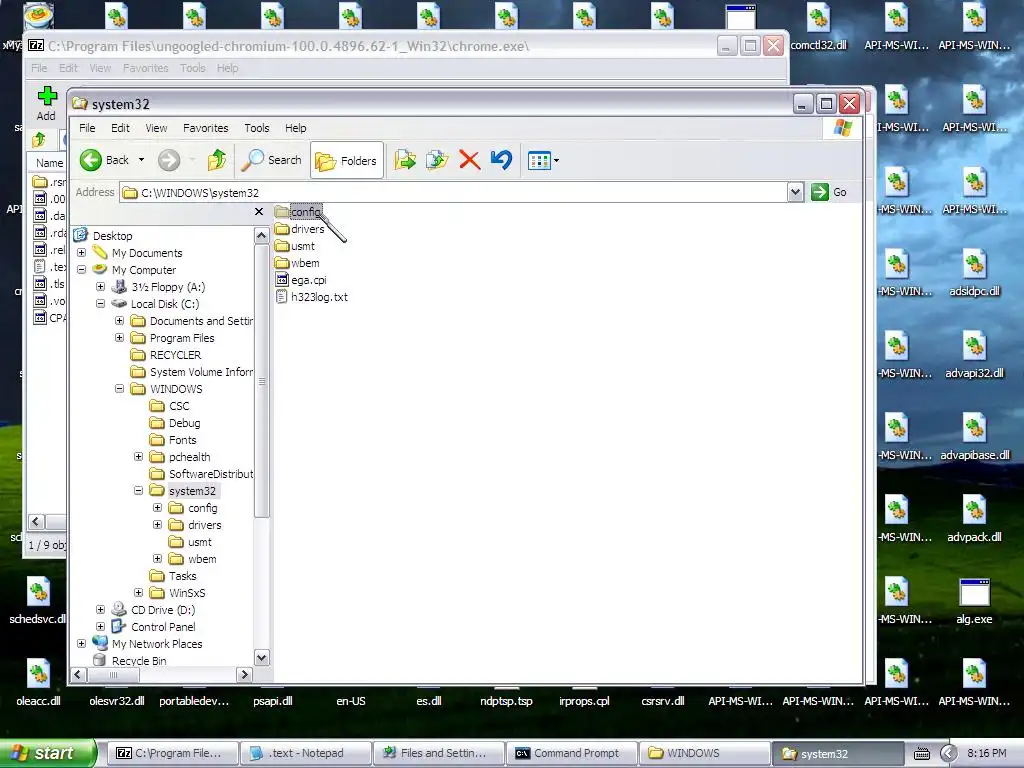This screenshot has width=1024, height=768.
Task: Open the Favorites menu in system32
Action: (206, 128)
